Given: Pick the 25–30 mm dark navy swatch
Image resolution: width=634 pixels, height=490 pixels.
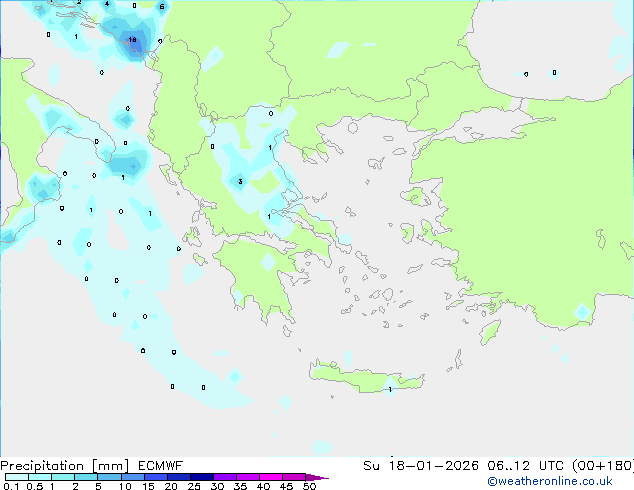Looking at the screenshot, I should pyautogui.click(x=201, y=477).
